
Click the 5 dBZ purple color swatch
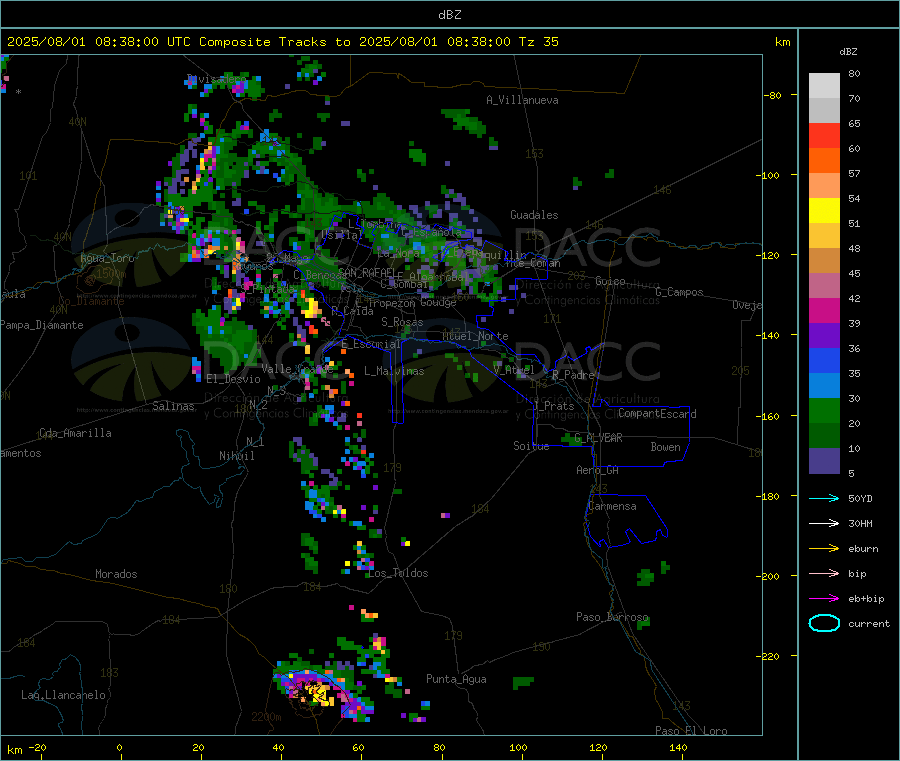824,461
